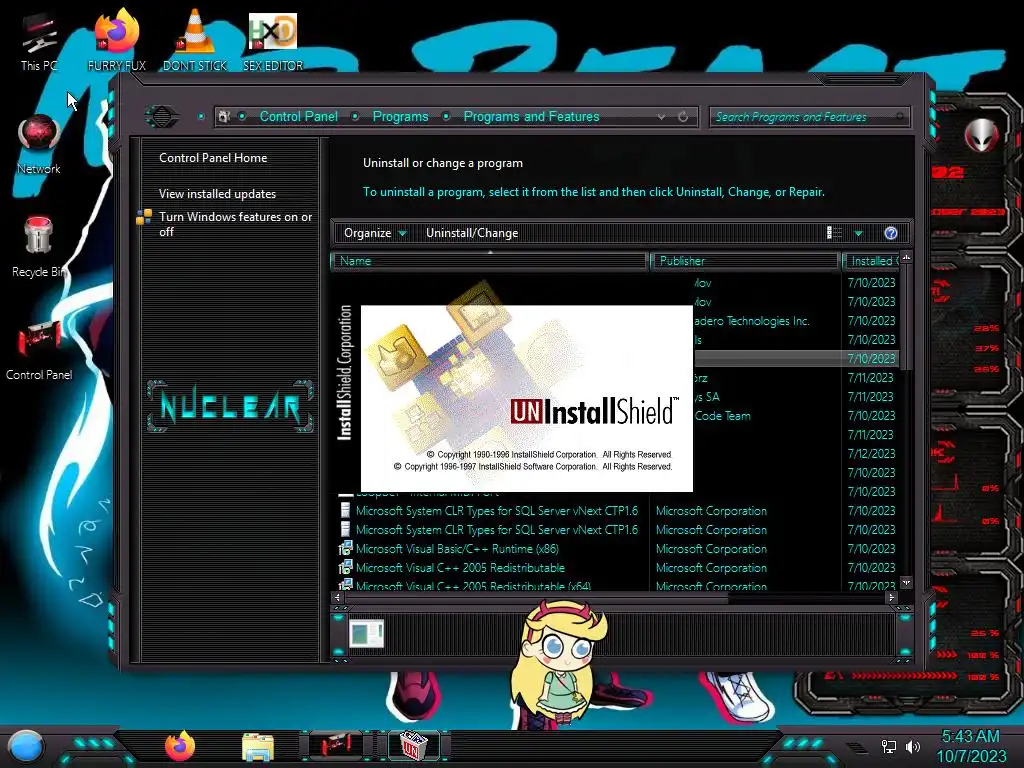Select Programs and Features breadcrumb
The width and height of the screenshot is (1024, 768).
pos(531,116)
